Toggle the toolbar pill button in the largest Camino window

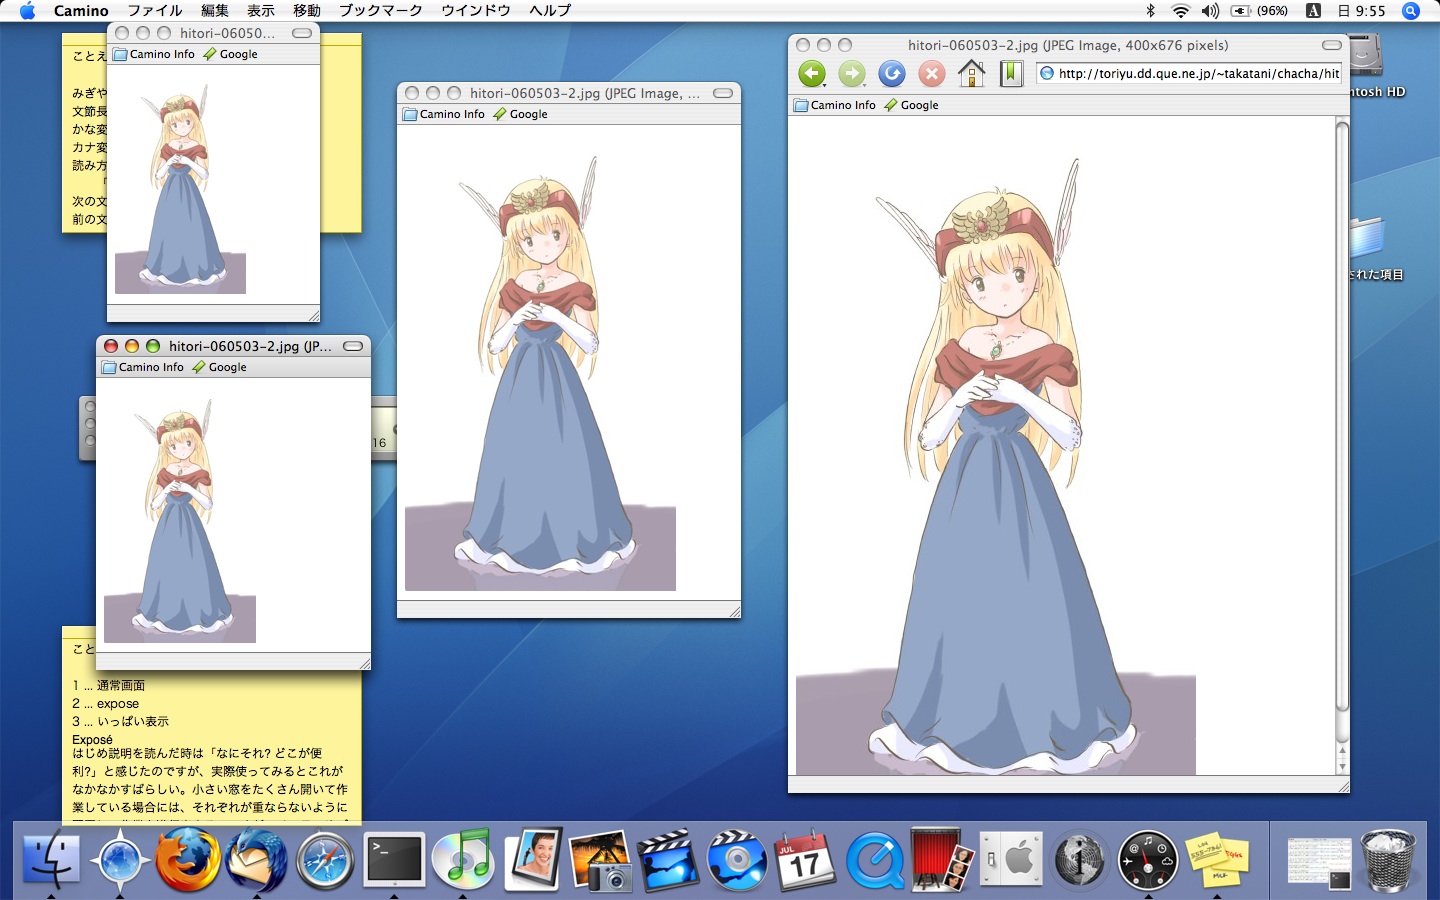click(x=1332, y=45)
